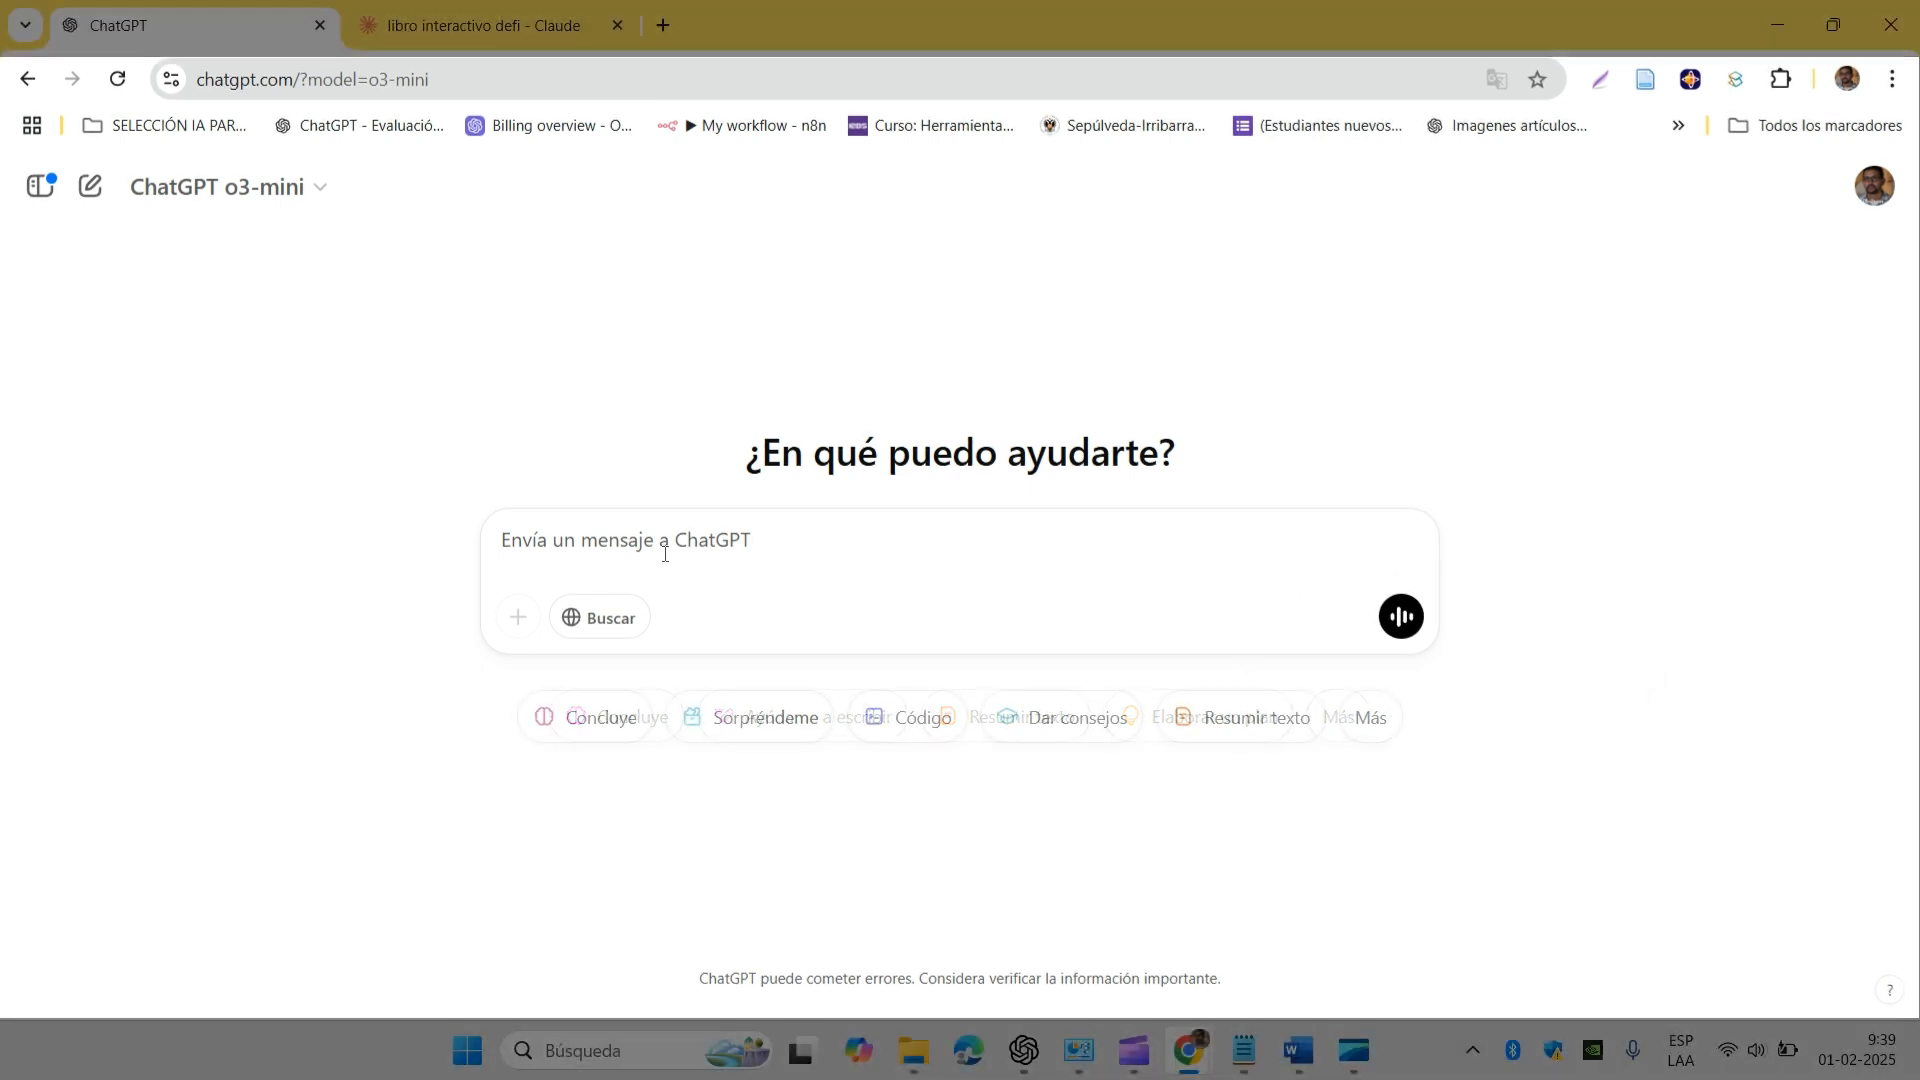Go back to previous page
Screen dimensions: 1920x1080
[x=27, y=79]
